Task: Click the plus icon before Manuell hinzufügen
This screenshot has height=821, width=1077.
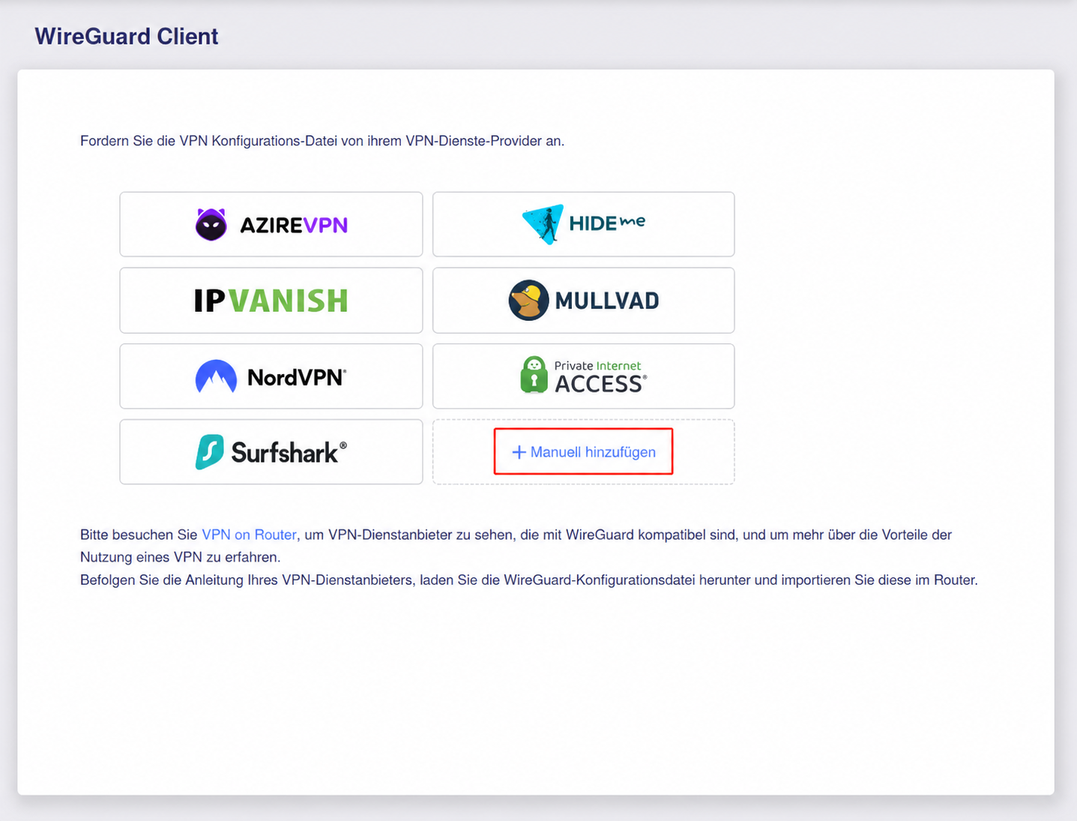Action: [519, 452]
